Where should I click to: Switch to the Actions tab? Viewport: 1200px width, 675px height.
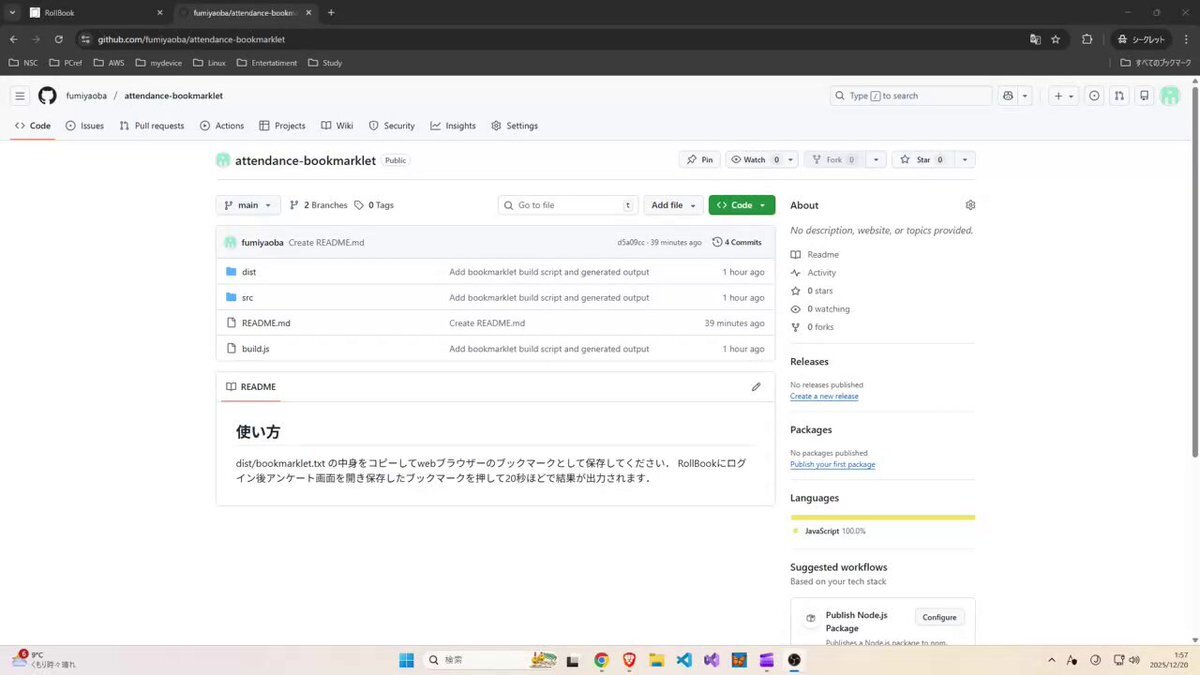pos(221,126)
